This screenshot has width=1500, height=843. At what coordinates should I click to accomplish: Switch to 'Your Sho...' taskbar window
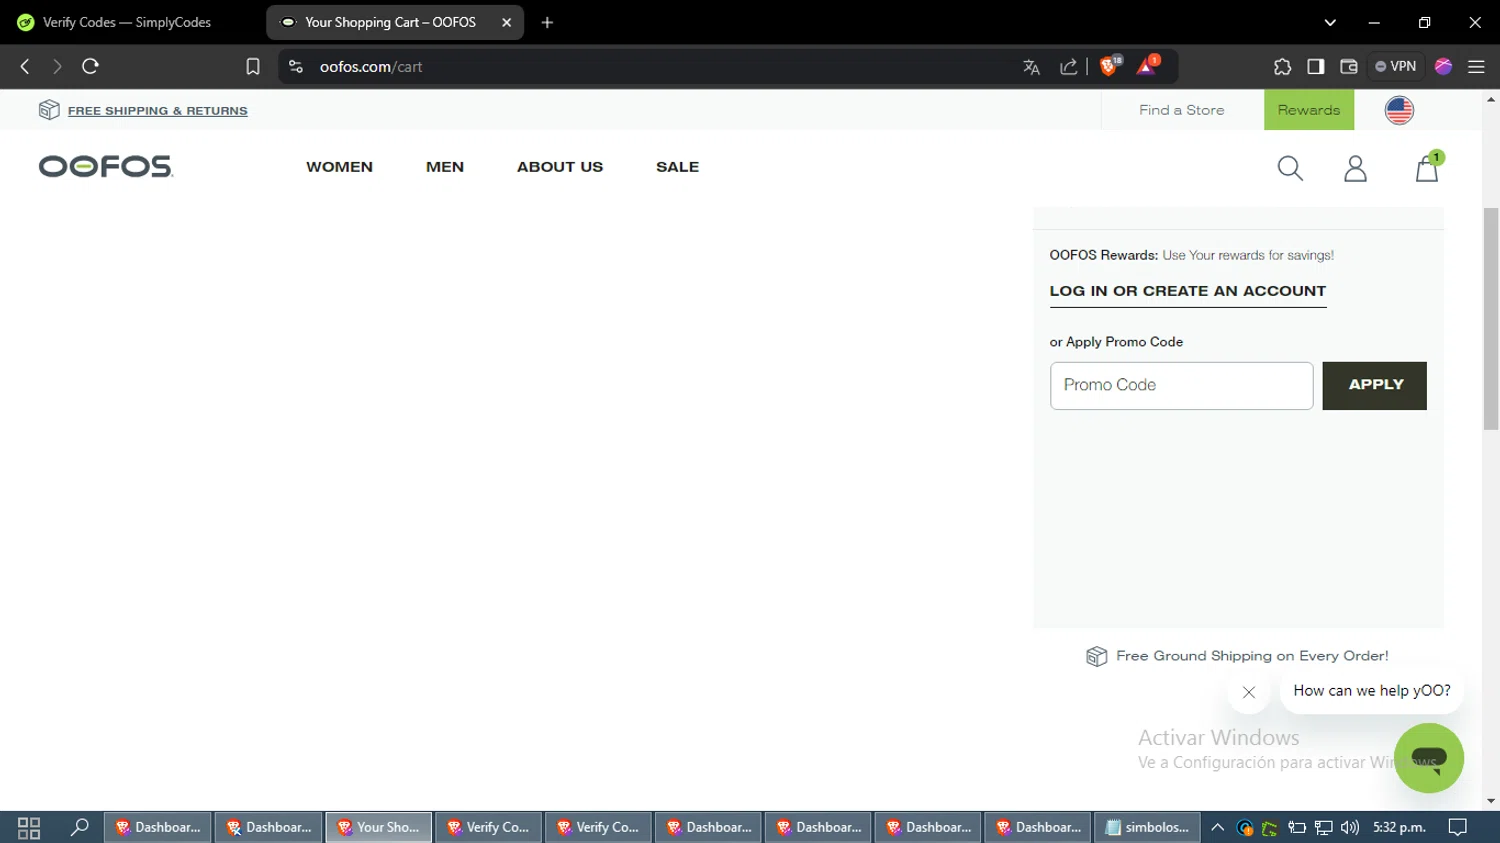[x=379, y=827]
